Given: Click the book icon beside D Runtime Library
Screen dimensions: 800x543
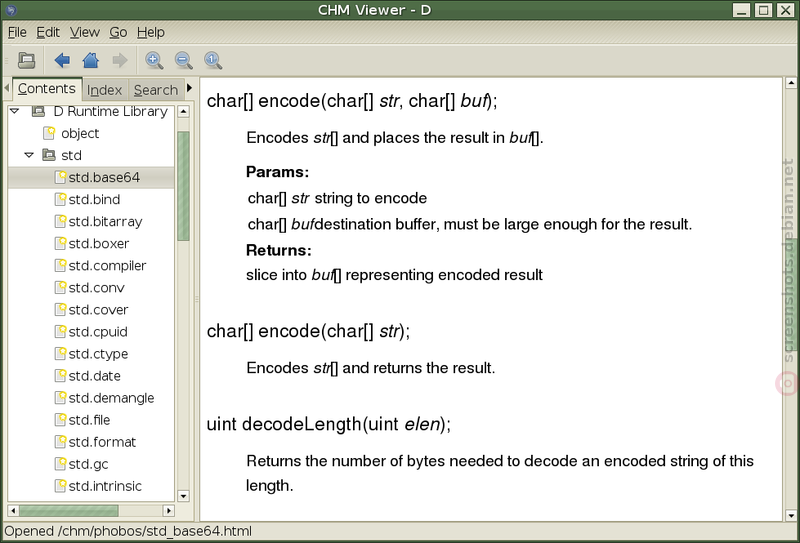Looking at the screenshot, I should (38, 111).
